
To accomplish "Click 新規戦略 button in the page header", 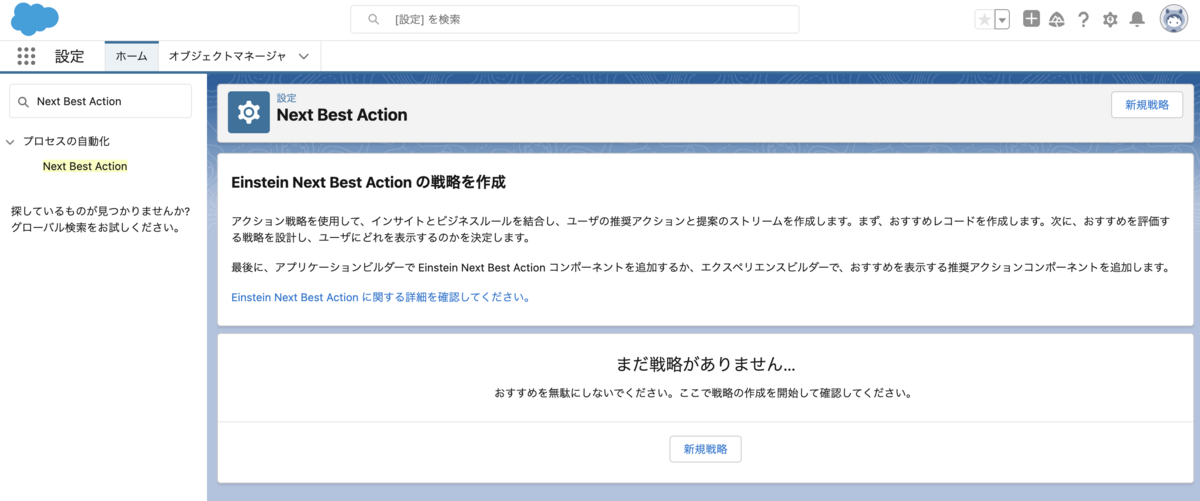I will (1147, 105).
